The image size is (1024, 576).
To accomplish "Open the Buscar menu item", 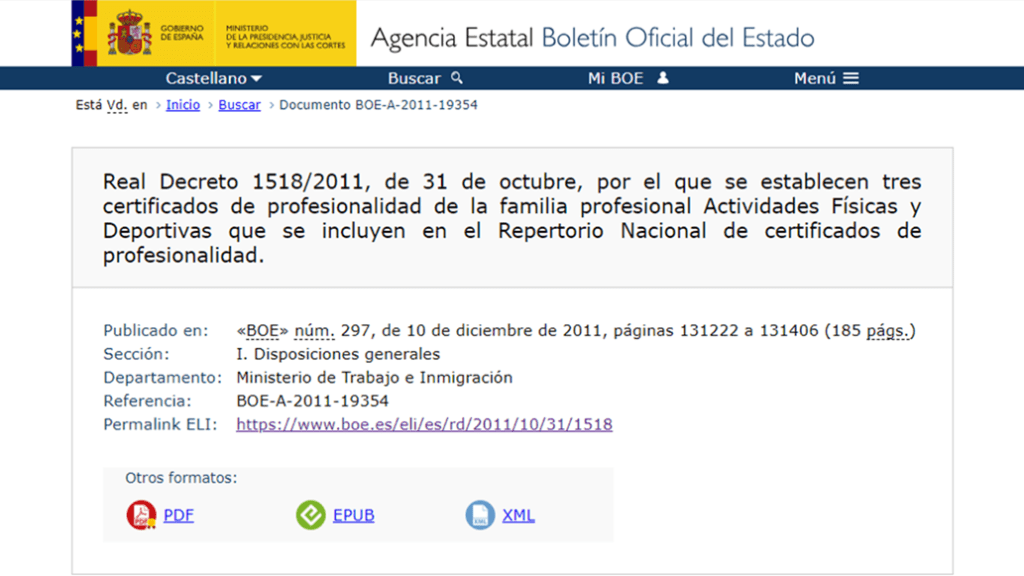I will 425,78.
